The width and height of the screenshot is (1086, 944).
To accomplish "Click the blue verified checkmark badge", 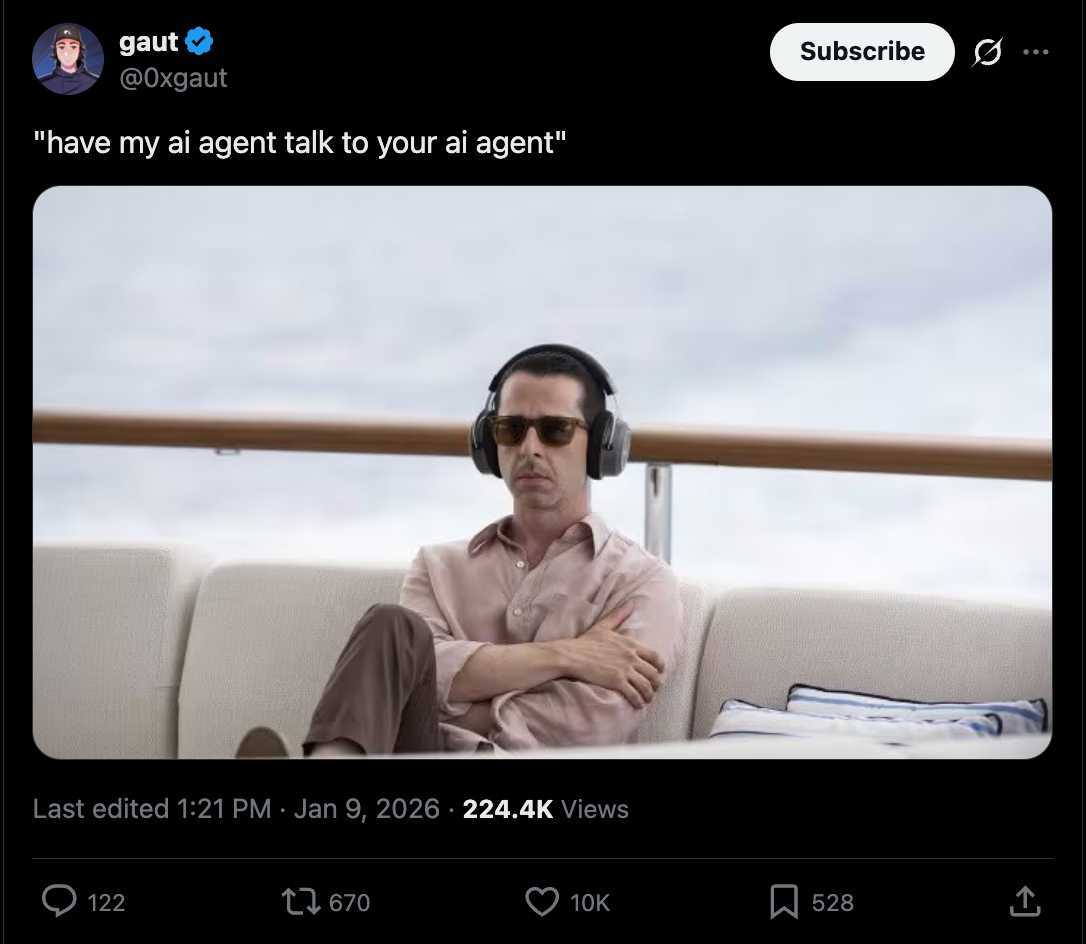I will tap(199, 42).
